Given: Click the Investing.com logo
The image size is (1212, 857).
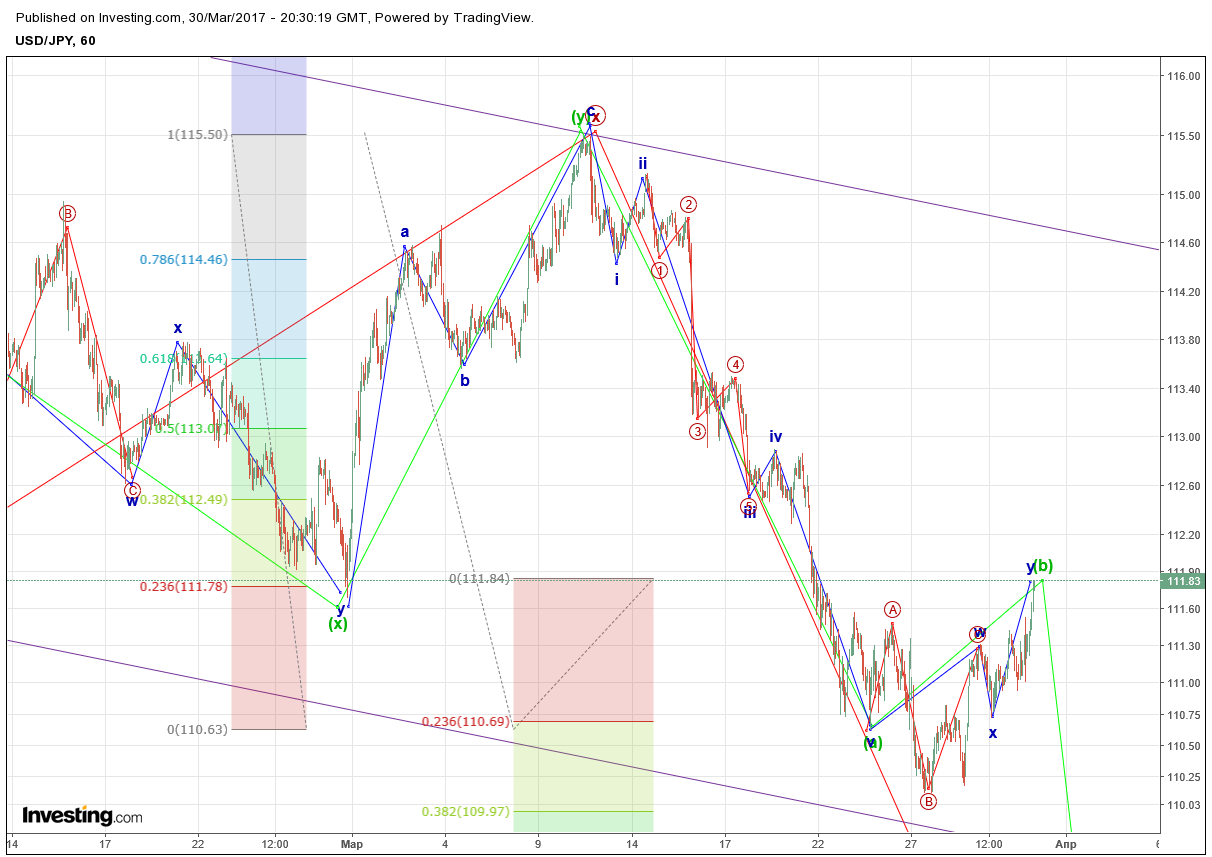Looking at the screenshot, I should click(82, 816).
